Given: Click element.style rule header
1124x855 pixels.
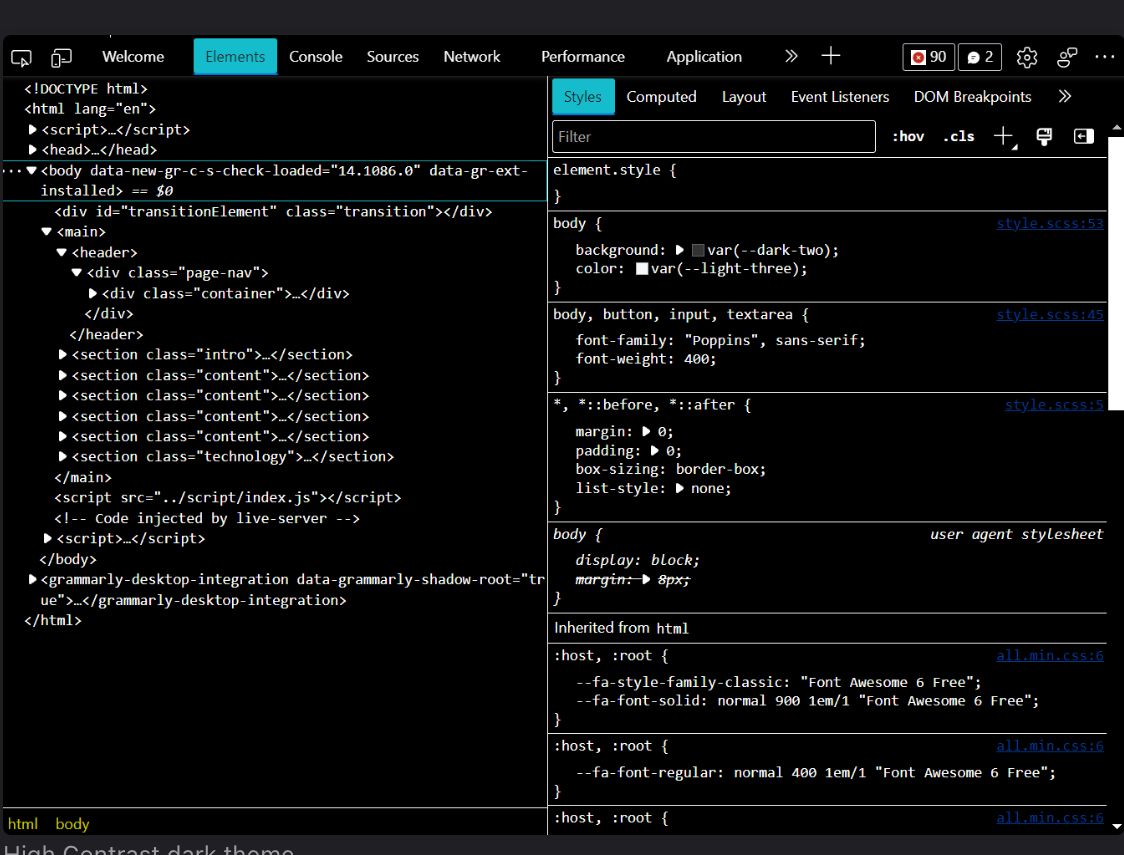Looking at the screenshot, I should [614, 171].
